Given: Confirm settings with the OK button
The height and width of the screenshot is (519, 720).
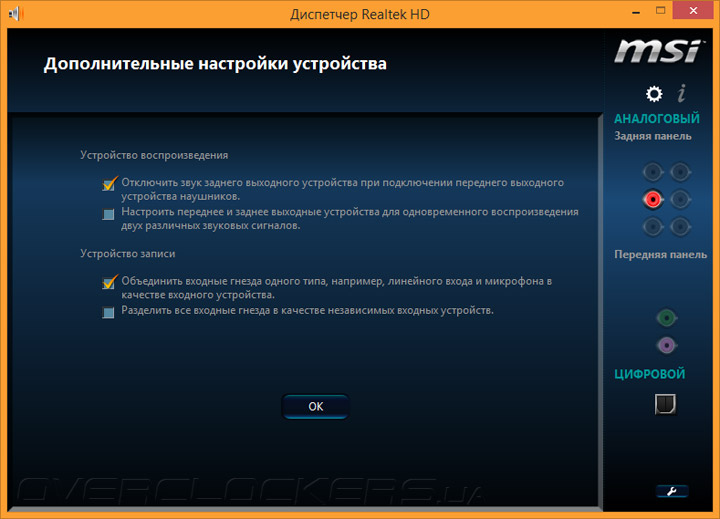Looking at the screenshot, I should tap(315, 406).
